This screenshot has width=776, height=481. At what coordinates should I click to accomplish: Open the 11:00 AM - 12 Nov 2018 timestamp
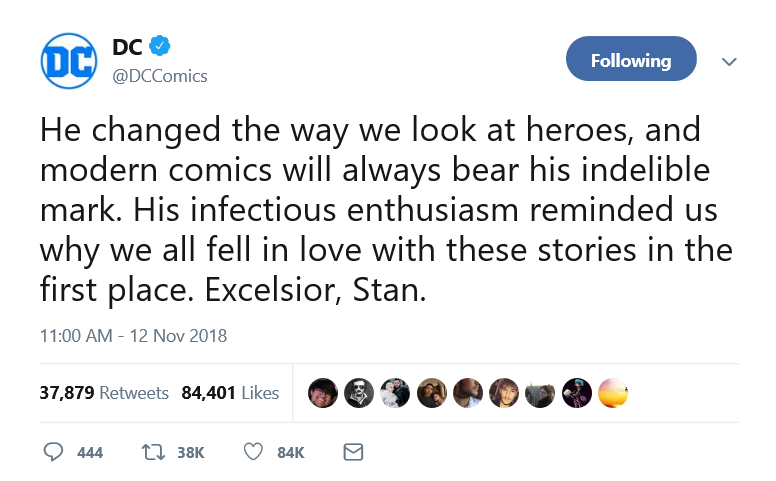(x=133, y=336)
